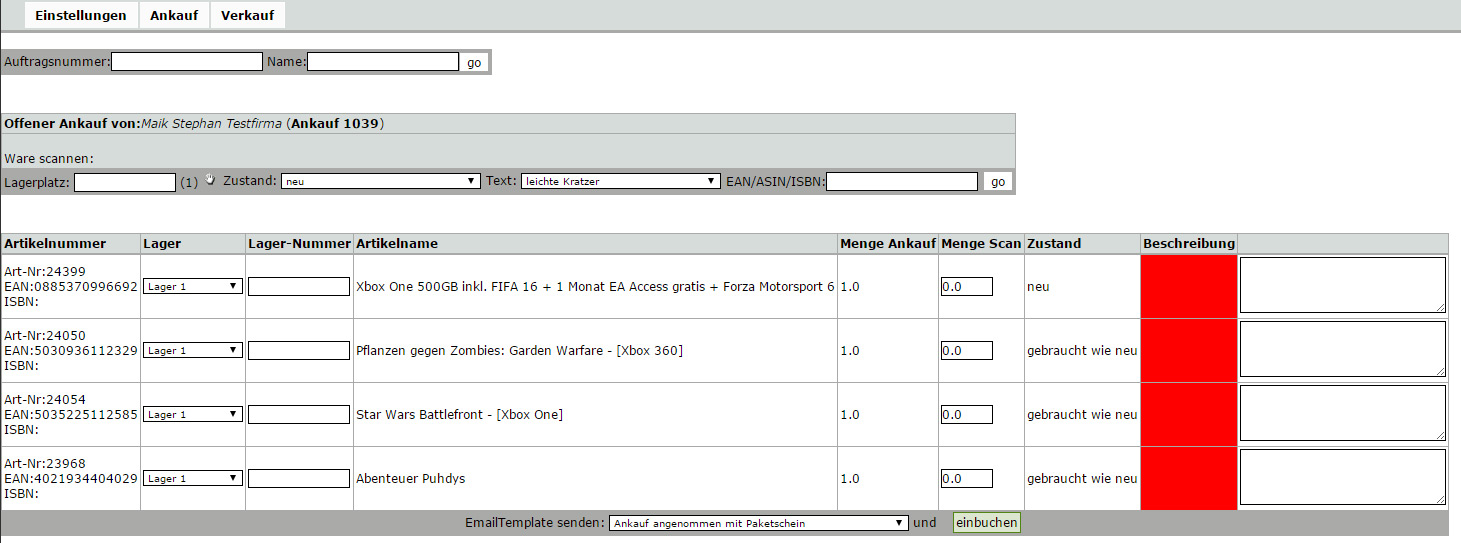This screenshot has height=543, width=1461.
Task: Click EAN:5035225112585 text
Action: tap(71, 414)
